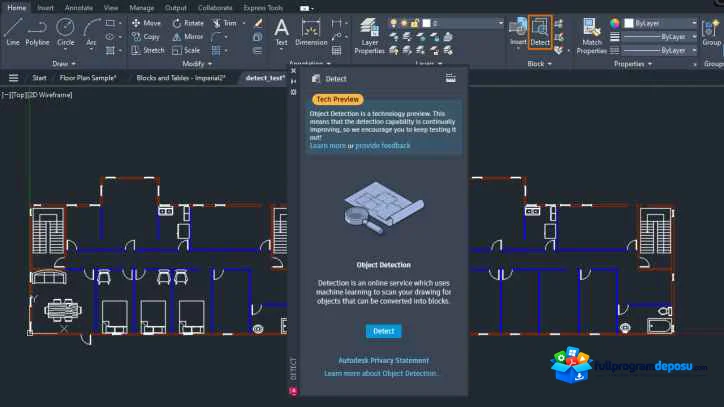Click the provide feedback link
This screenshot has width=724, height=407.
383,146
